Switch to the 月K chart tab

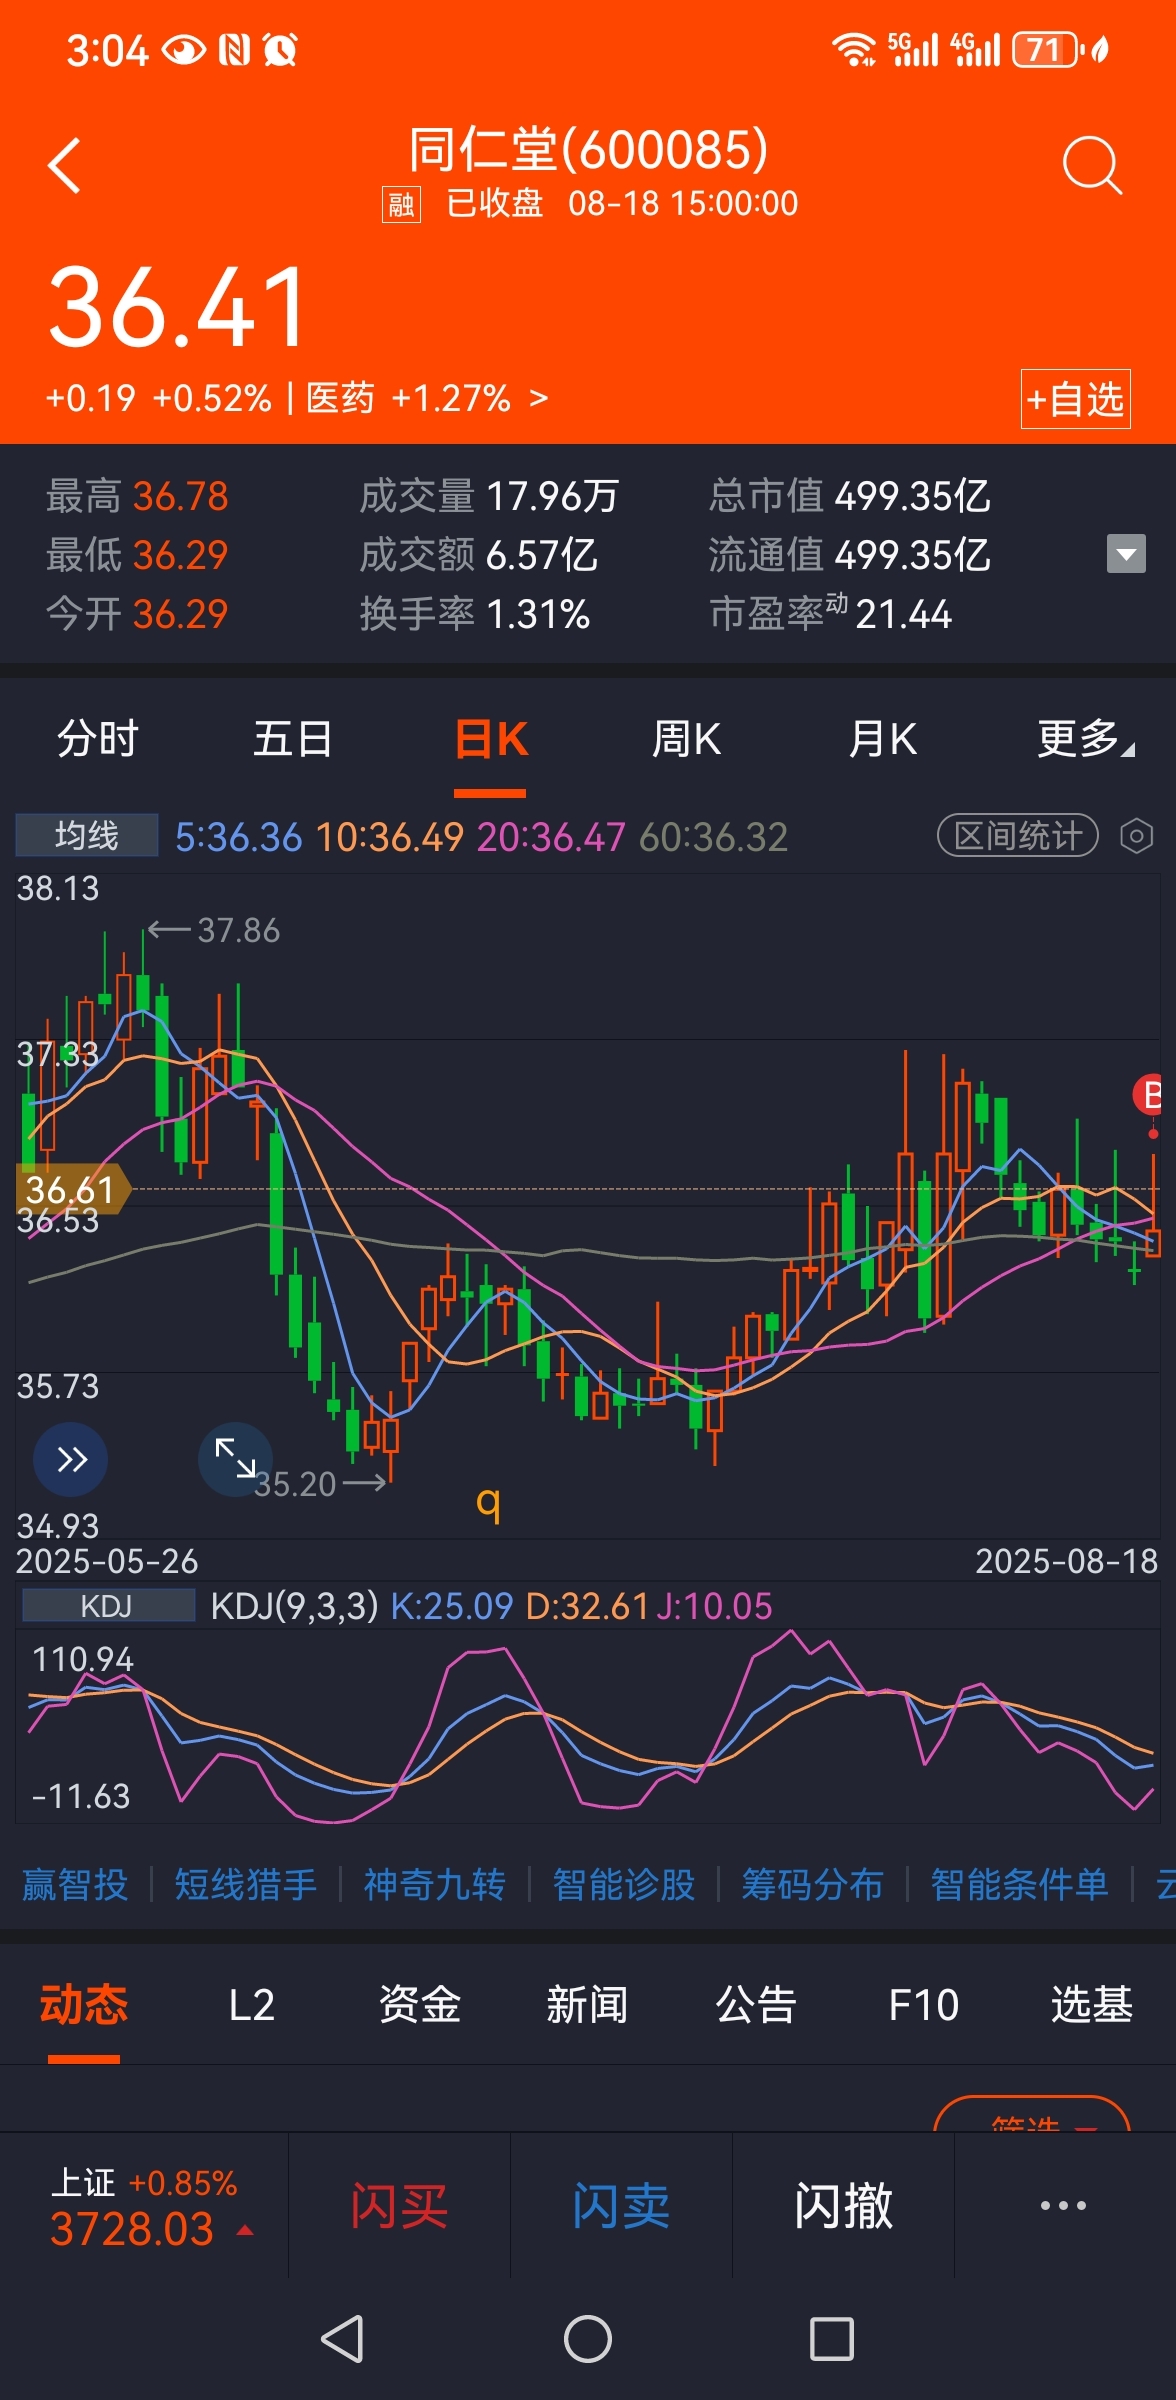(x=882, y=740)
